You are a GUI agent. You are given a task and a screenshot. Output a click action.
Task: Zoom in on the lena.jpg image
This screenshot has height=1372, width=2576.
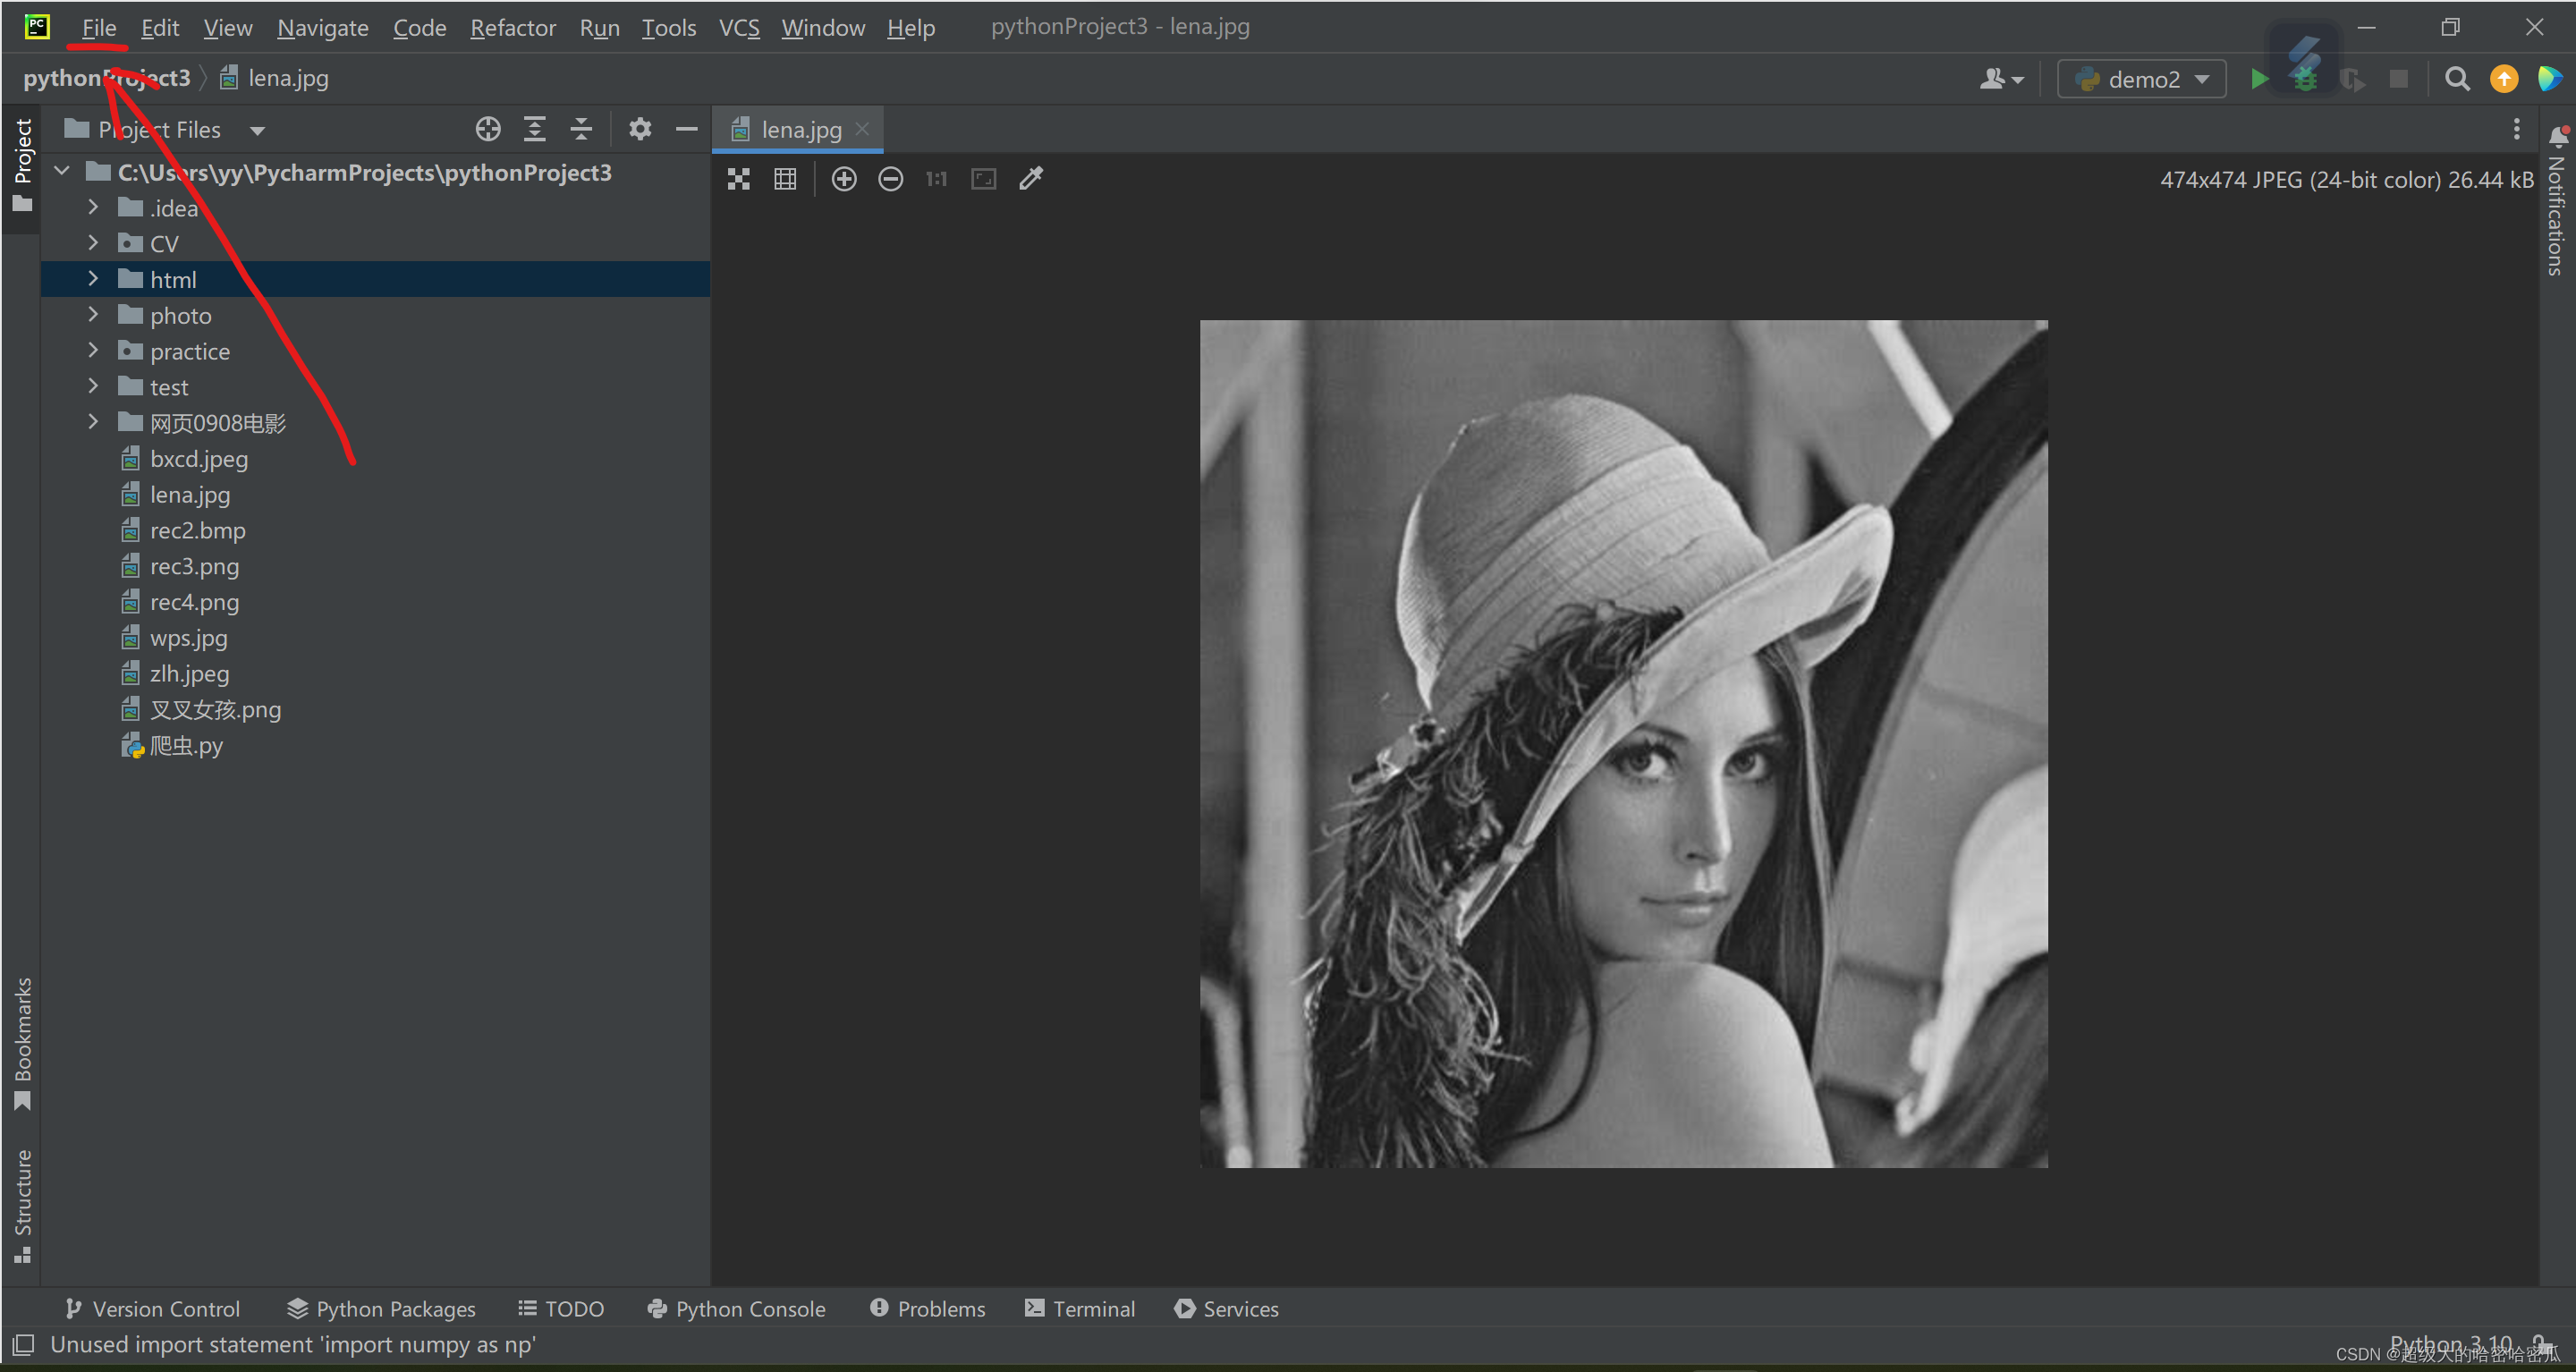pos(844,179)
